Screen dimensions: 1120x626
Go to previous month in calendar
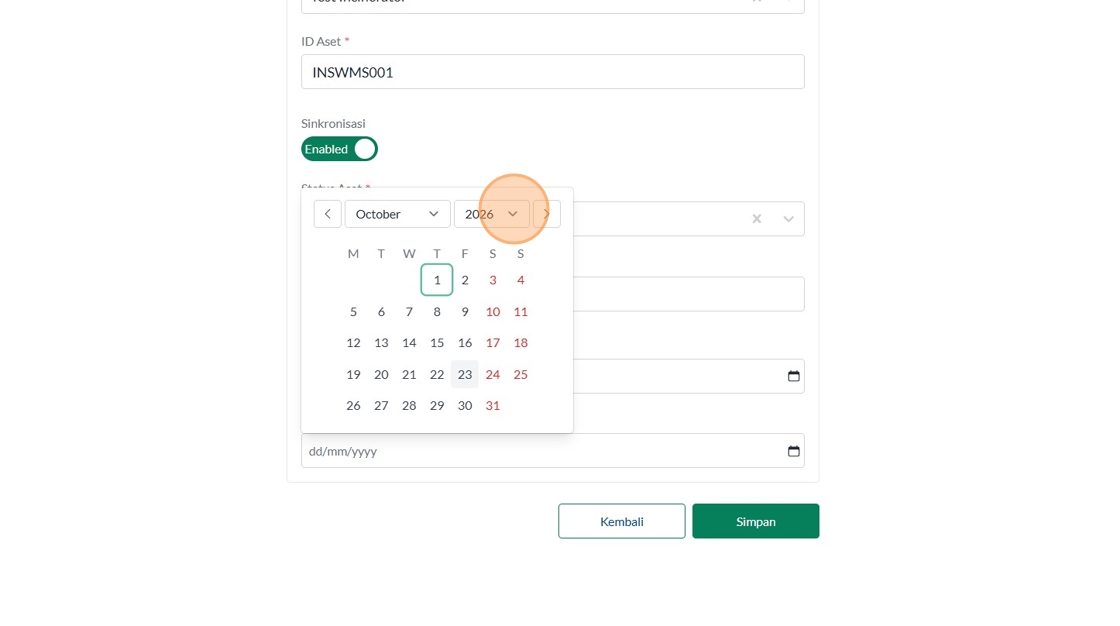point(327,214)
